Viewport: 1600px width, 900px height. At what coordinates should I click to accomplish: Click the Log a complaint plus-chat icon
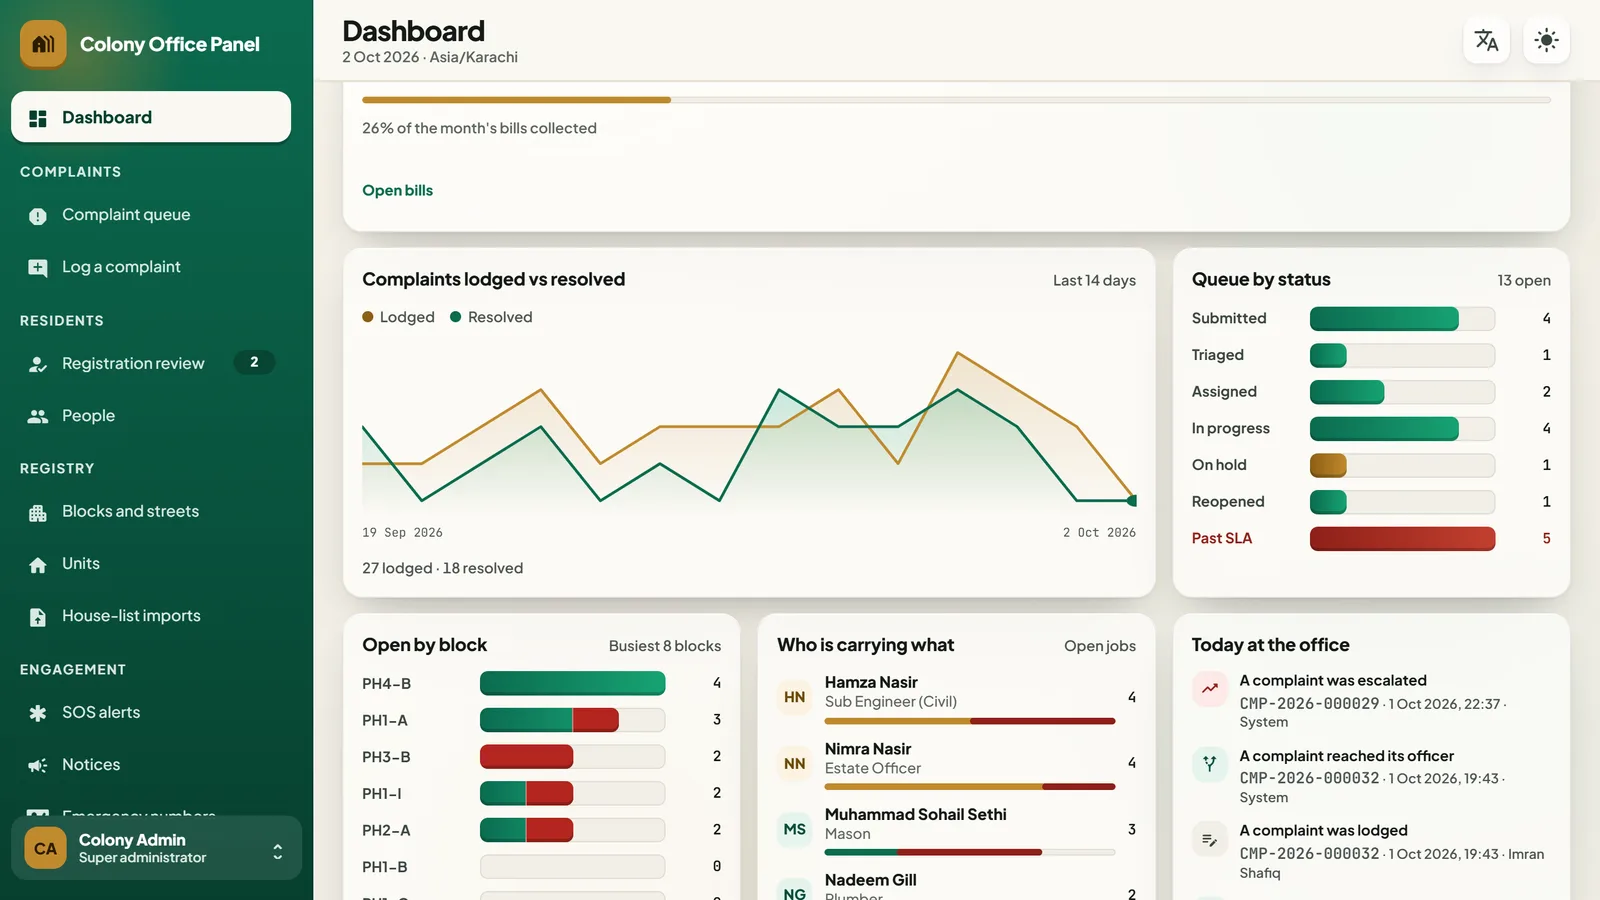coord(38,268)
